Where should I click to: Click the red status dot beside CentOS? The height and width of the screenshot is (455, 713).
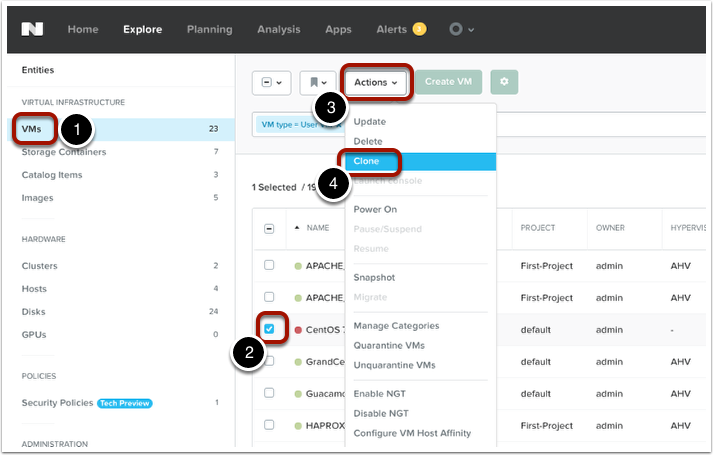coord(298,329)
